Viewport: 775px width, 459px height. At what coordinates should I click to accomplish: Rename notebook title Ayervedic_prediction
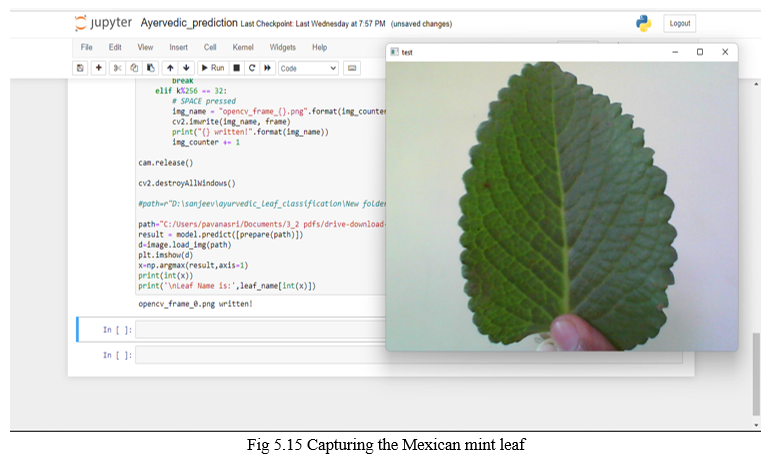click(x=189, y=23)
